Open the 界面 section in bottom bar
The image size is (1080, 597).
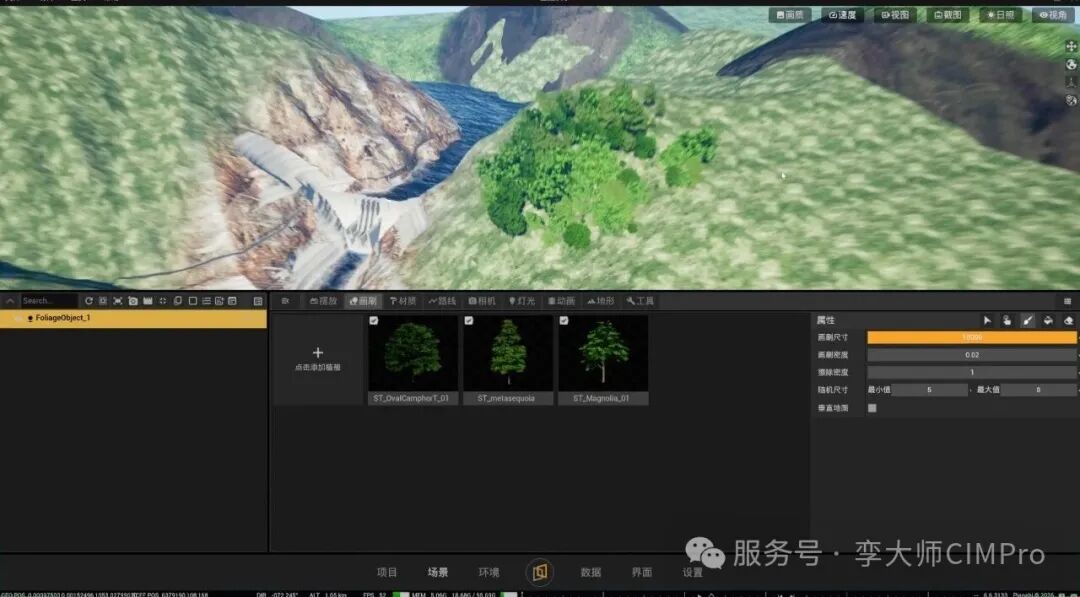point(642,572)
